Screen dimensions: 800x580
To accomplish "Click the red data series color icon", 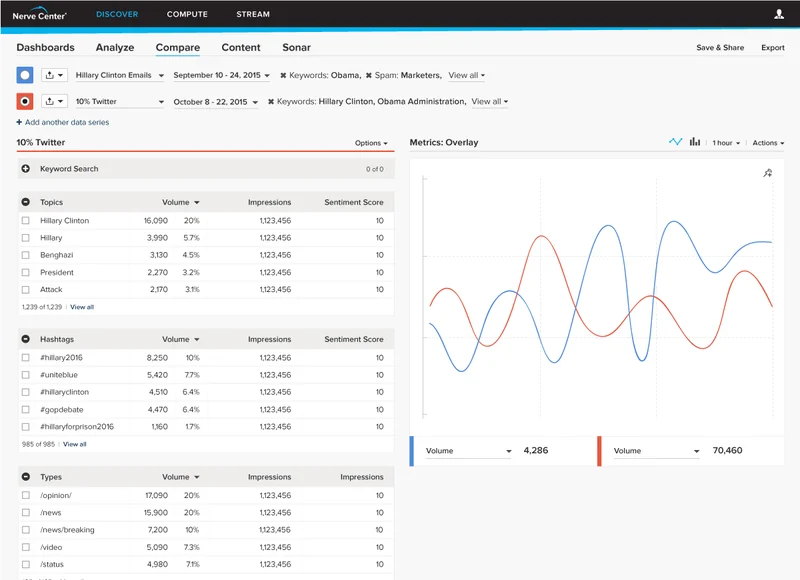I will (24, 101).
